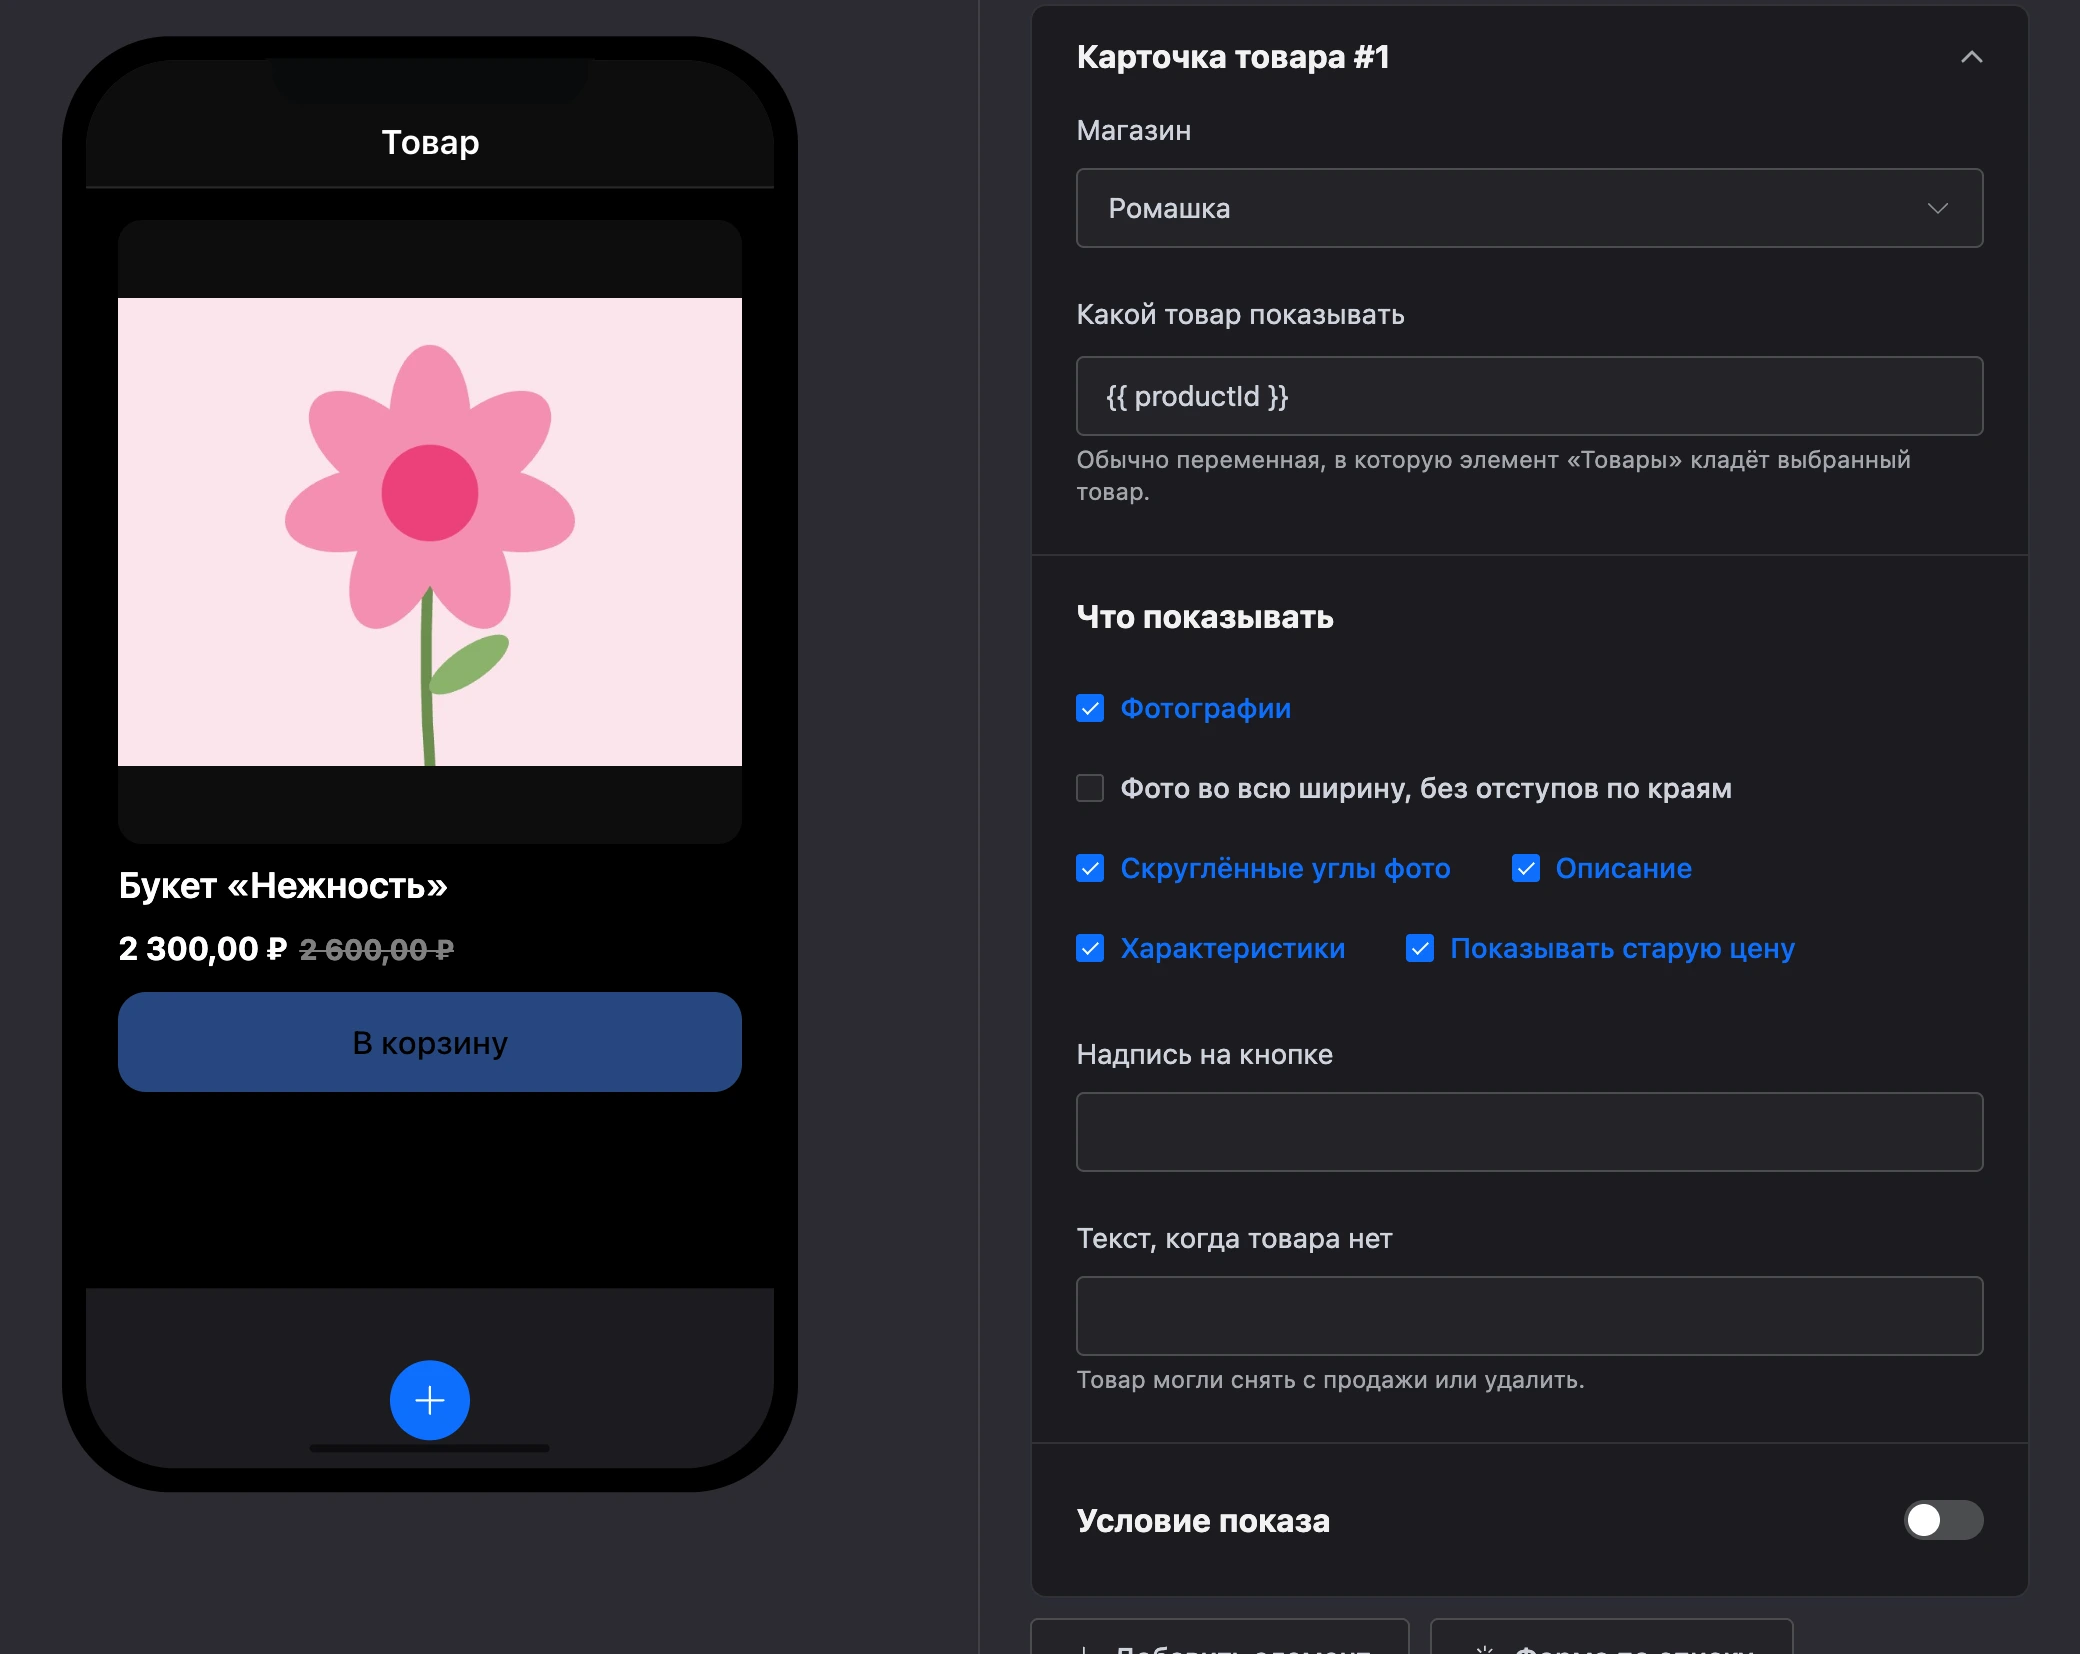Click the Какой товар показывать input field
The width and height of the screenshot is (2080, 1654).
pos(1529,396)
